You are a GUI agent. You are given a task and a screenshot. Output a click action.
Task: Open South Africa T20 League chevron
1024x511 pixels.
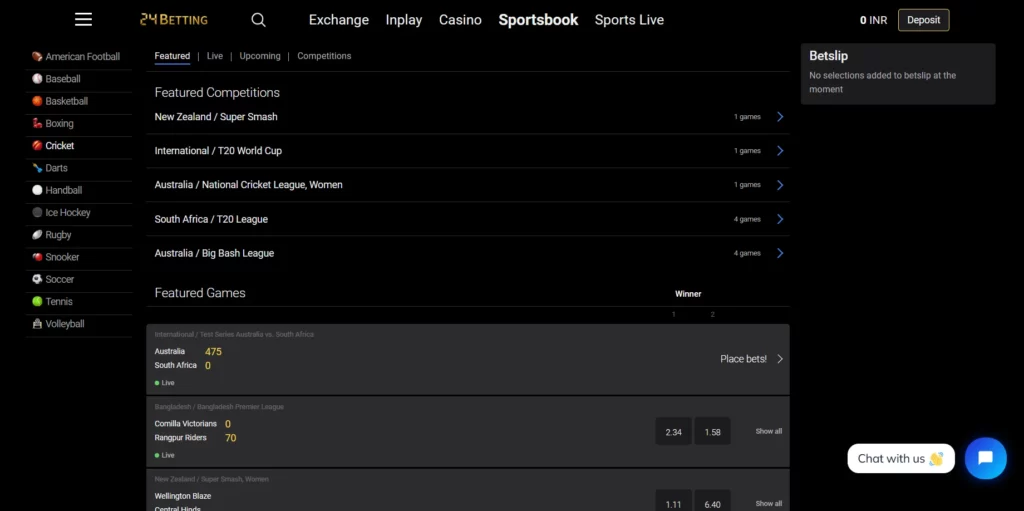780,219
